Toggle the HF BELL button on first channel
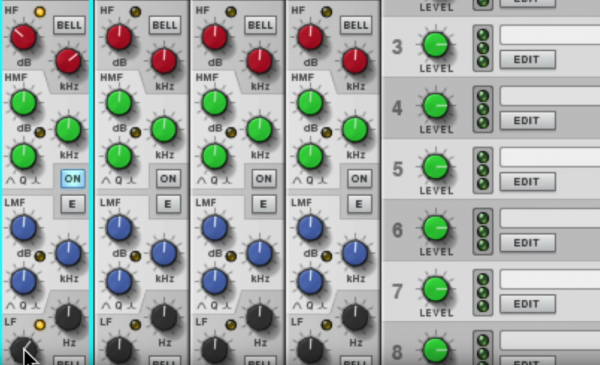Screen dimensions: 600x365 click(69, 26)
